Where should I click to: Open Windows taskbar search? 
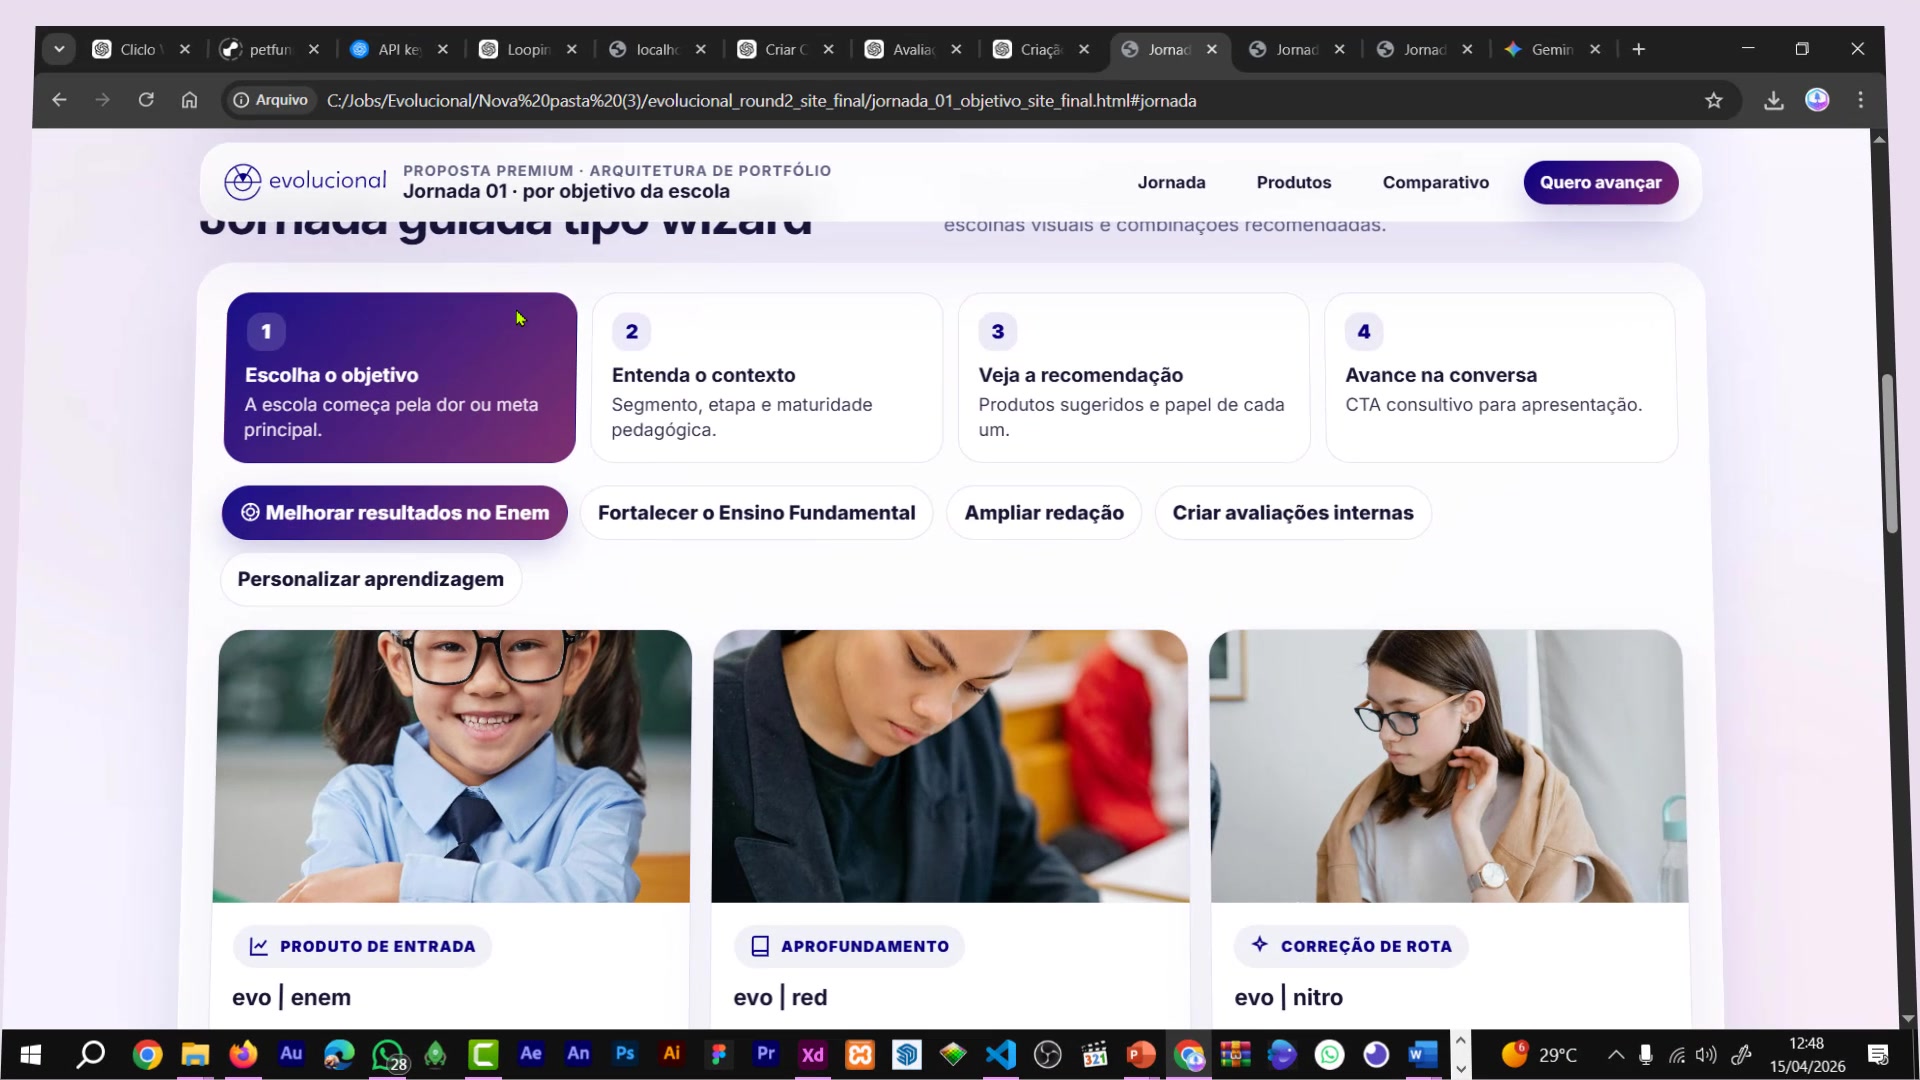[x=91, y=1054]
